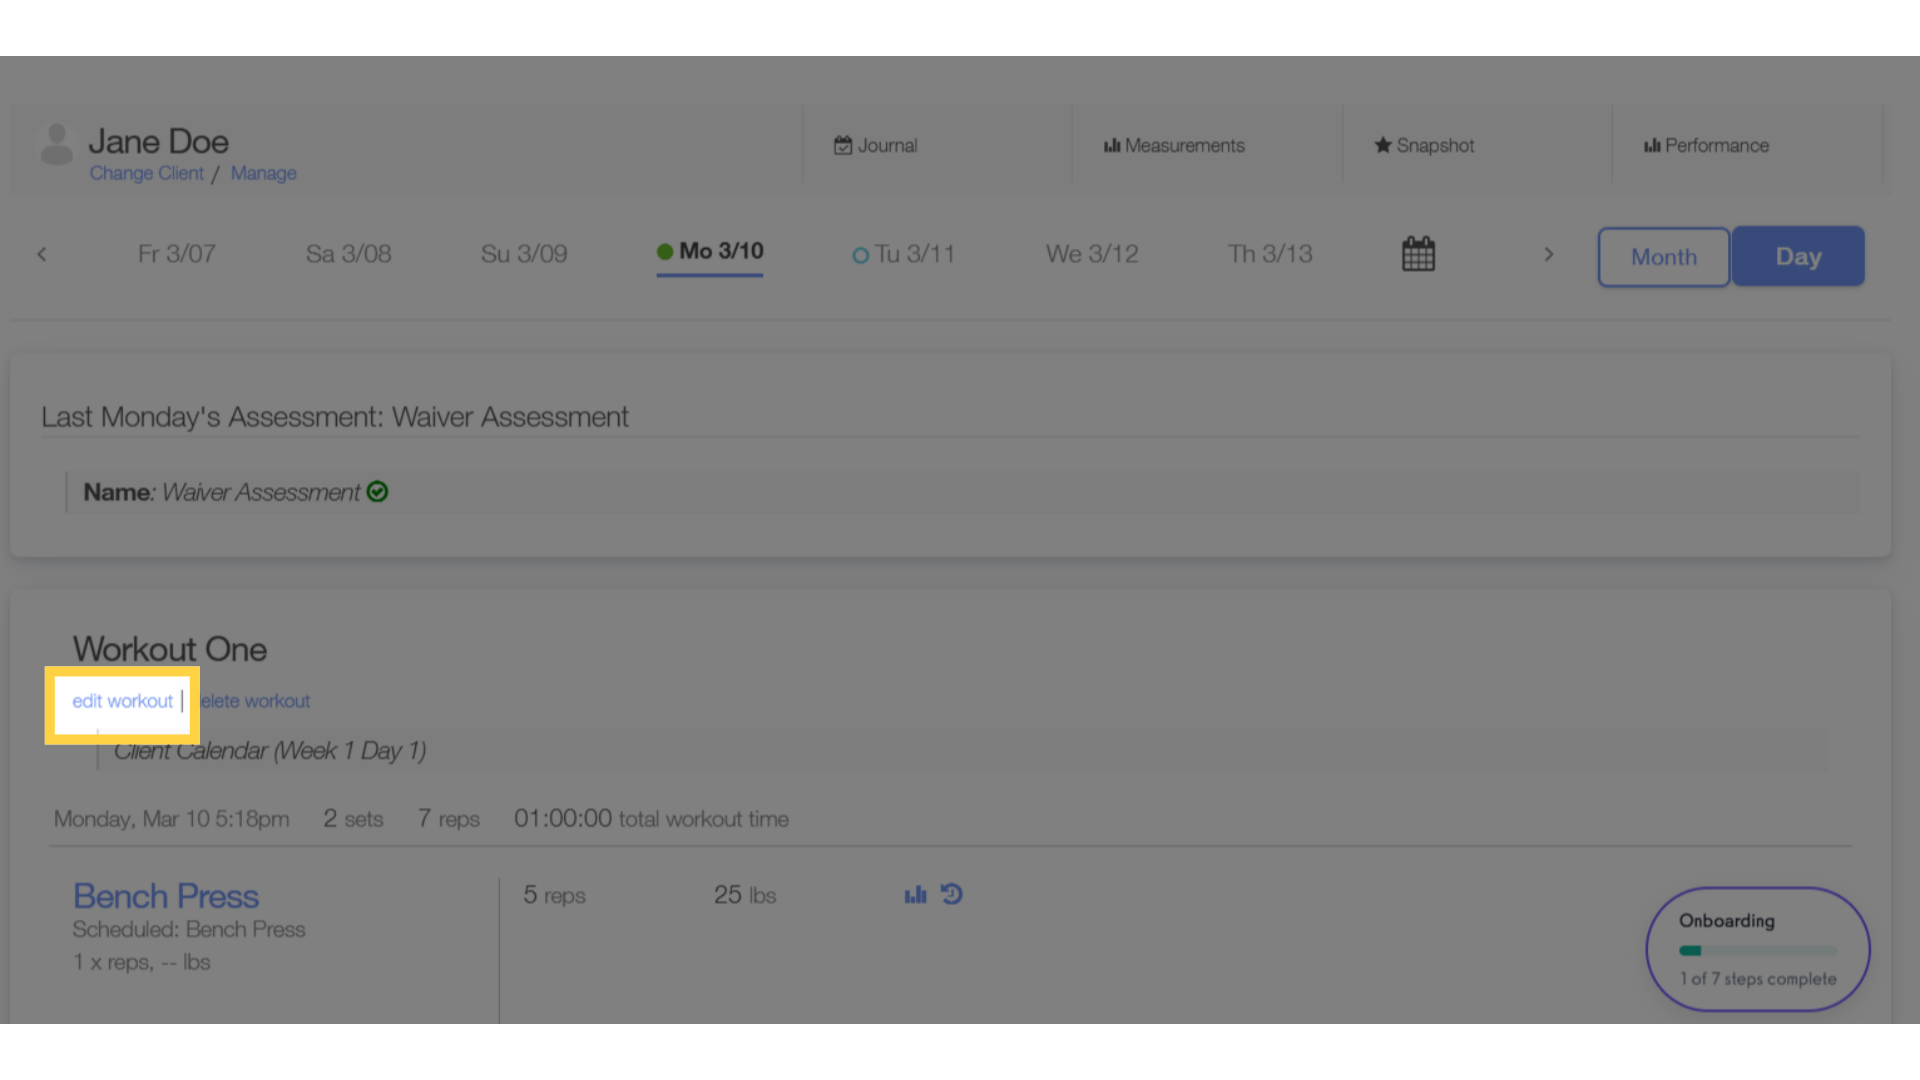Click the Change Client link

(x=146, y=173)
